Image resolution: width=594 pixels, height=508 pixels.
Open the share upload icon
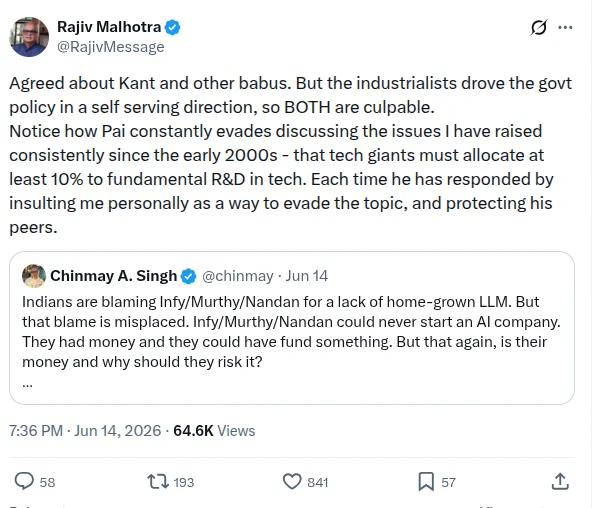click(560, 481)
